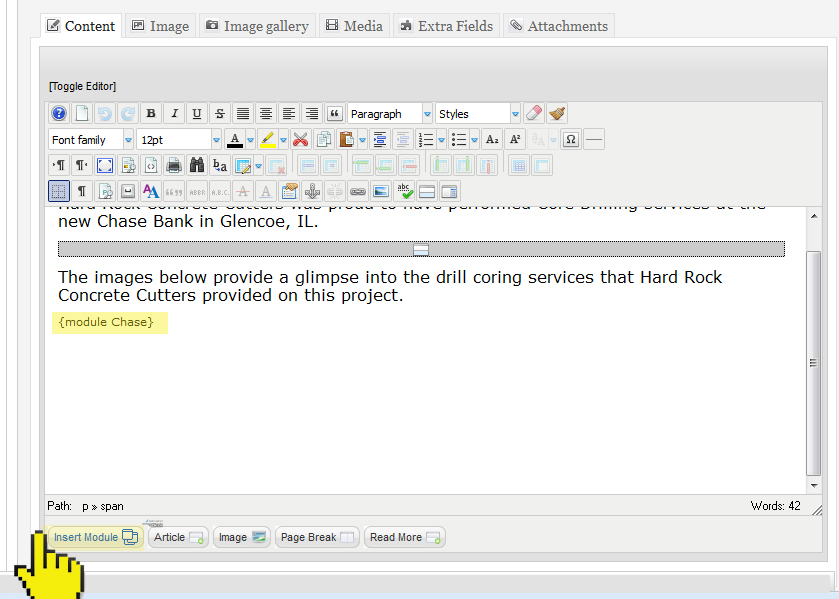The image size is (839, 599).
Task: Open the editor Help icon
Action: [59, 113]
